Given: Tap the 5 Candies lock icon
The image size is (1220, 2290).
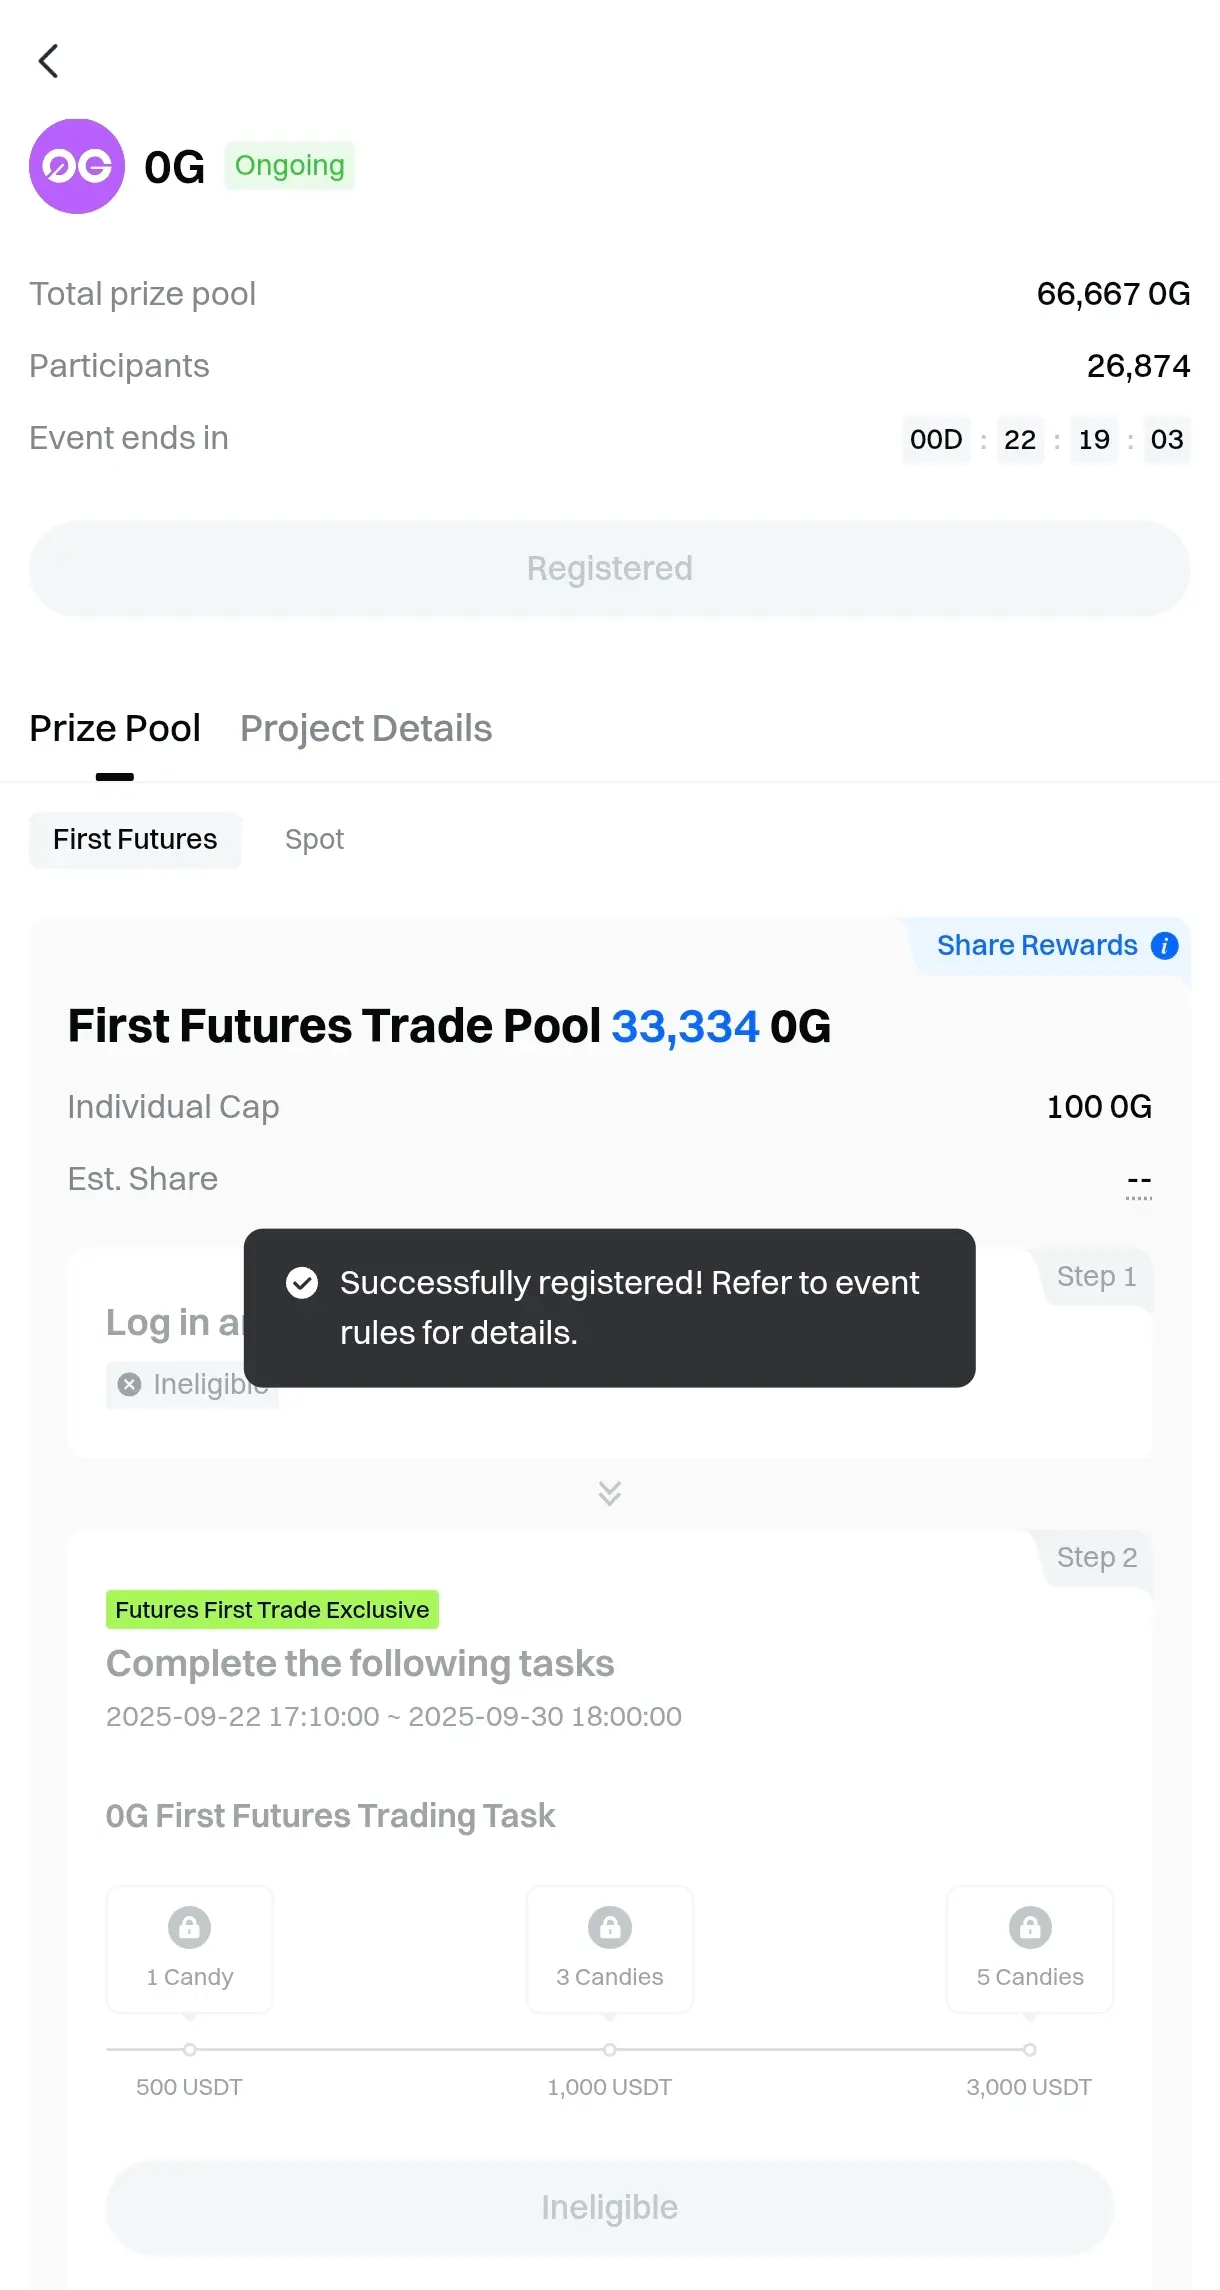Looking at the screenshot, I should pos(1030,1927).
